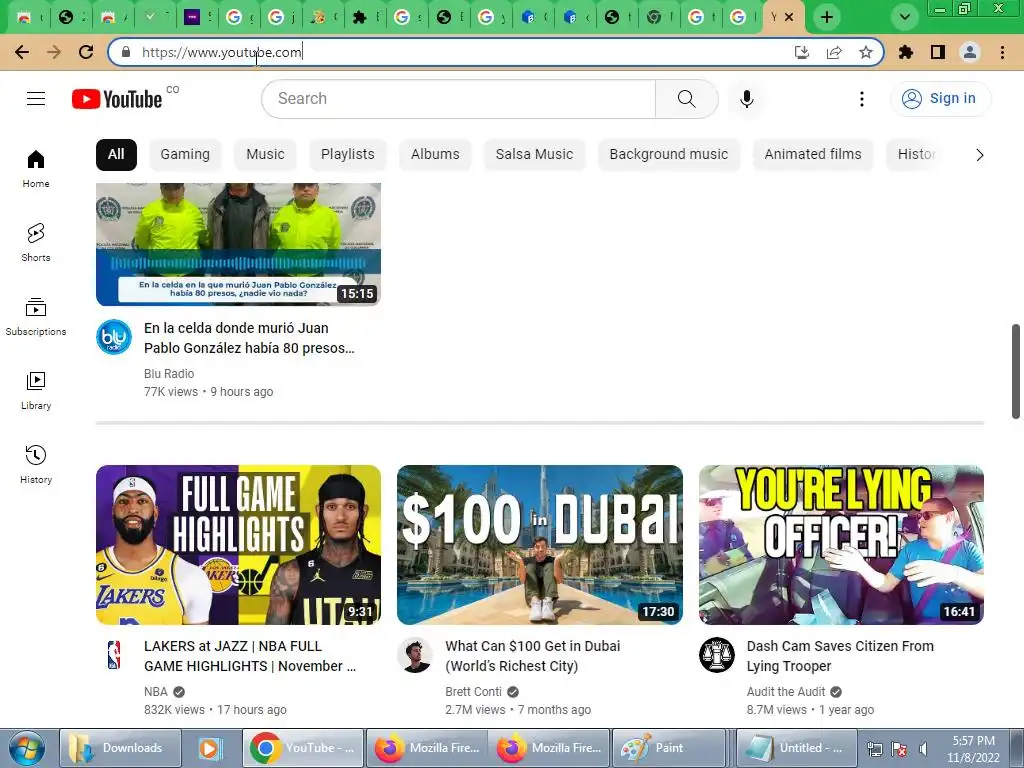Show more category chips with right arrow
The height and width of the screenshot is (768, 1024).
[979, 155]
